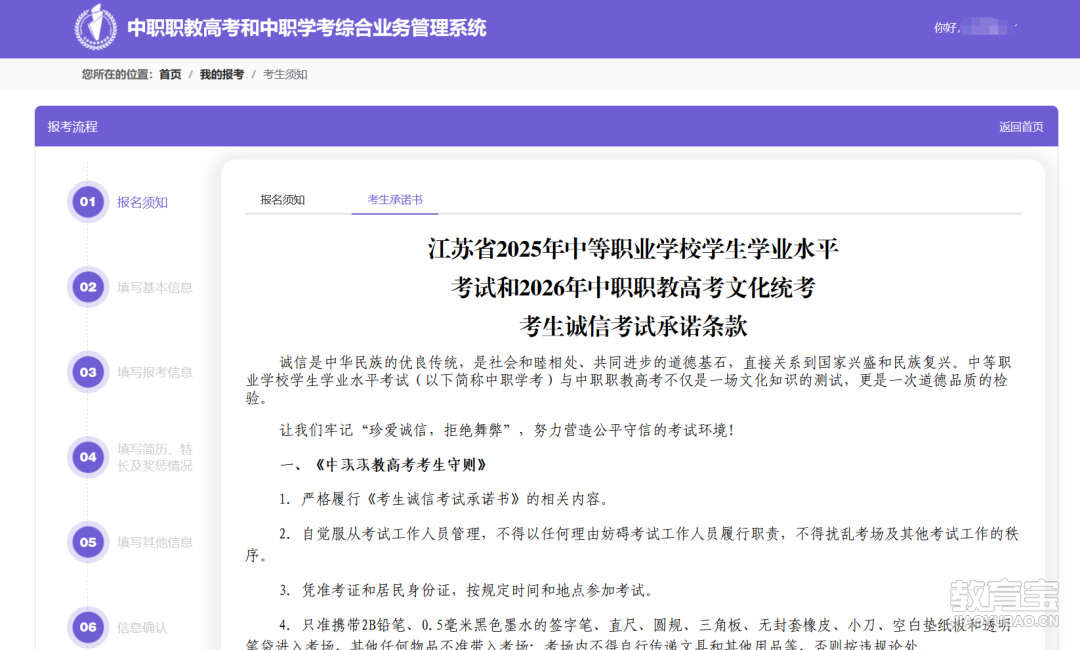Click the step 03 circle icon
Image resolution: width=1080 pixels, height=650 pixels.
point(88,372)
